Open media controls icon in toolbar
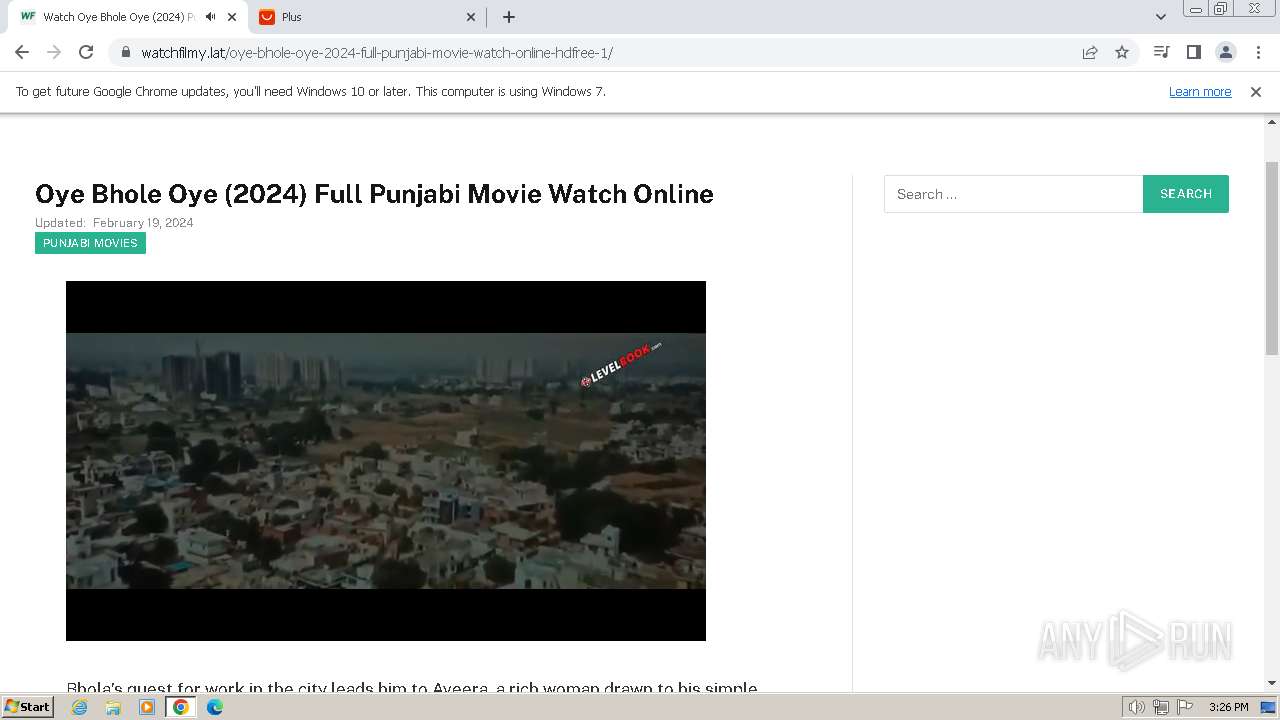 1161,52
